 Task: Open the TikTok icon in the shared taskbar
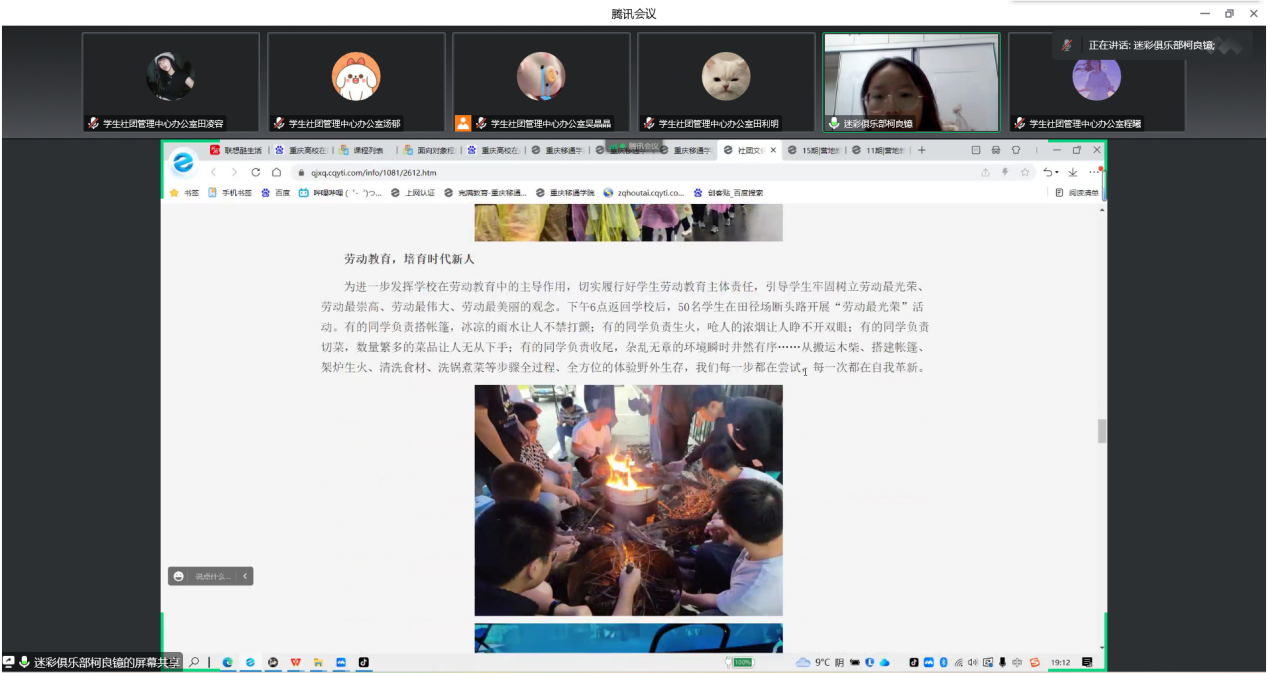[x=363, y=662]
